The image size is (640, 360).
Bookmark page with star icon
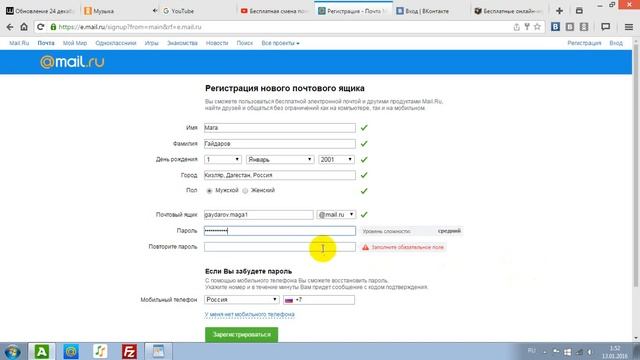pyautogui.click(x=537, y=27)
